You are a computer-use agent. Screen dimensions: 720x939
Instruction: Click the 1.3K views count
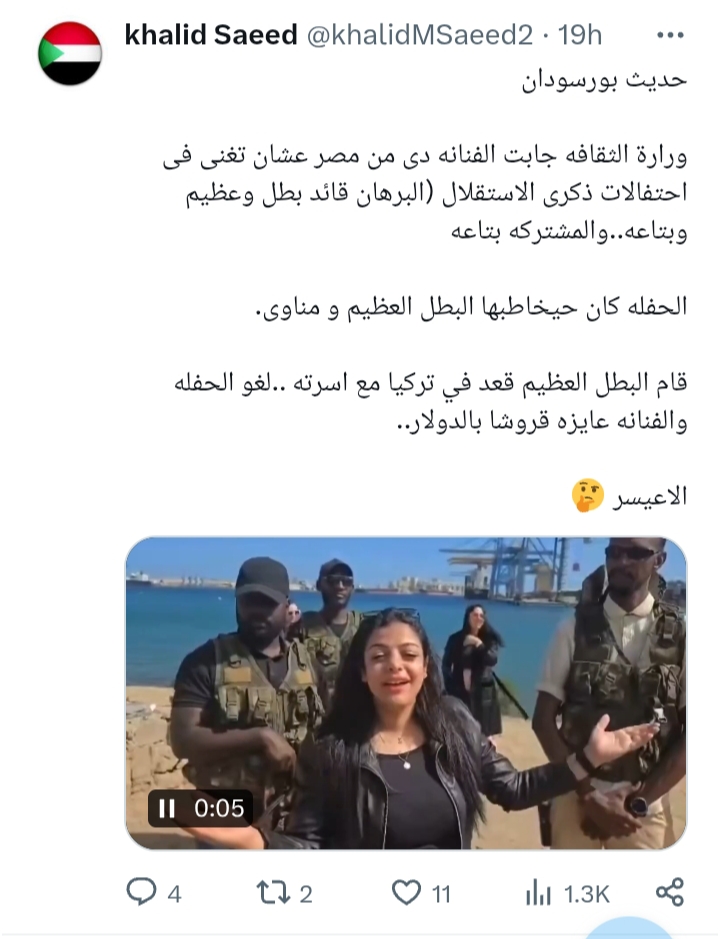[x=586, y=895]
